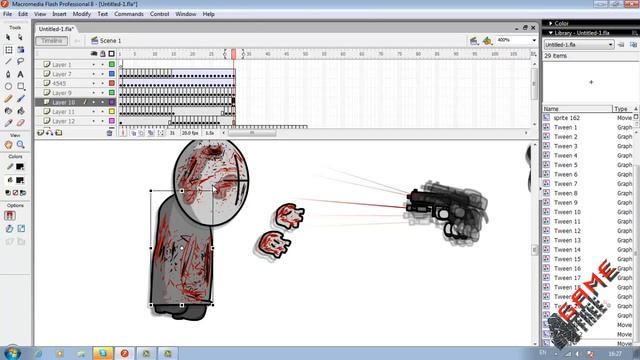The width and height of the screenshot is (640, 360).
Task: Select the Oval tool
Action: tap(8, 87)
